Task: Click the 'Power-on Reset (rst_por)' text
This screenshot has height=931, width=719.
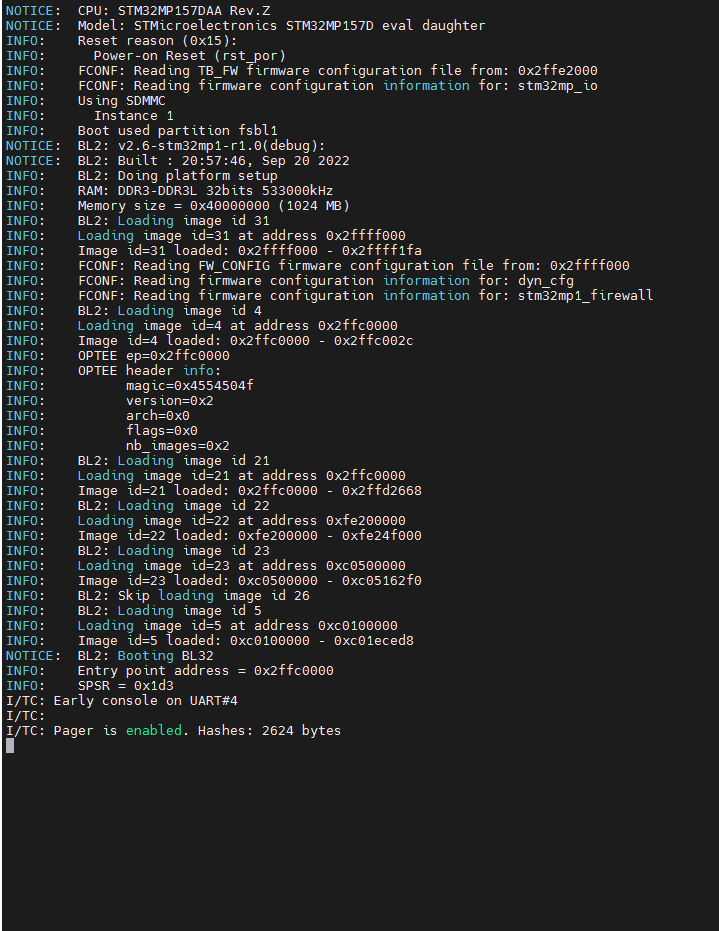Action: coord(189,56)
